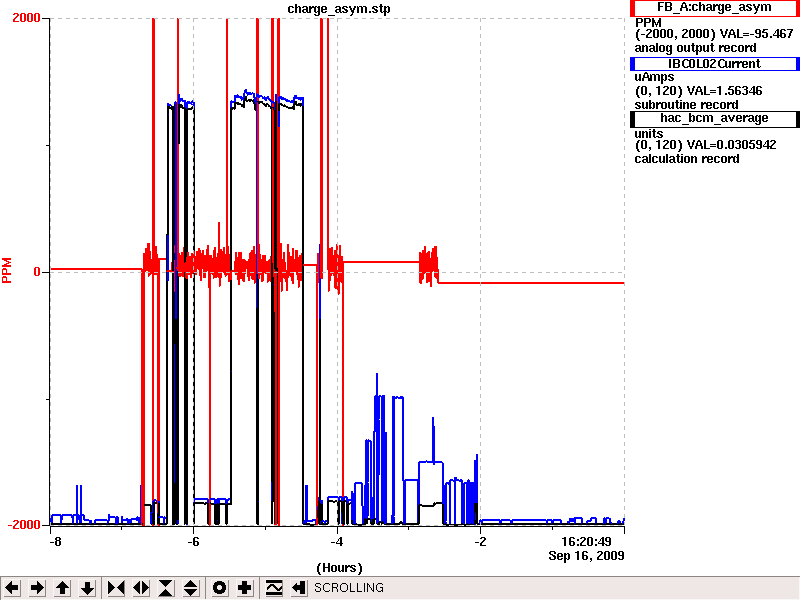
Task: Click the (Hours) x-axis title
Action: pos(339,568)
